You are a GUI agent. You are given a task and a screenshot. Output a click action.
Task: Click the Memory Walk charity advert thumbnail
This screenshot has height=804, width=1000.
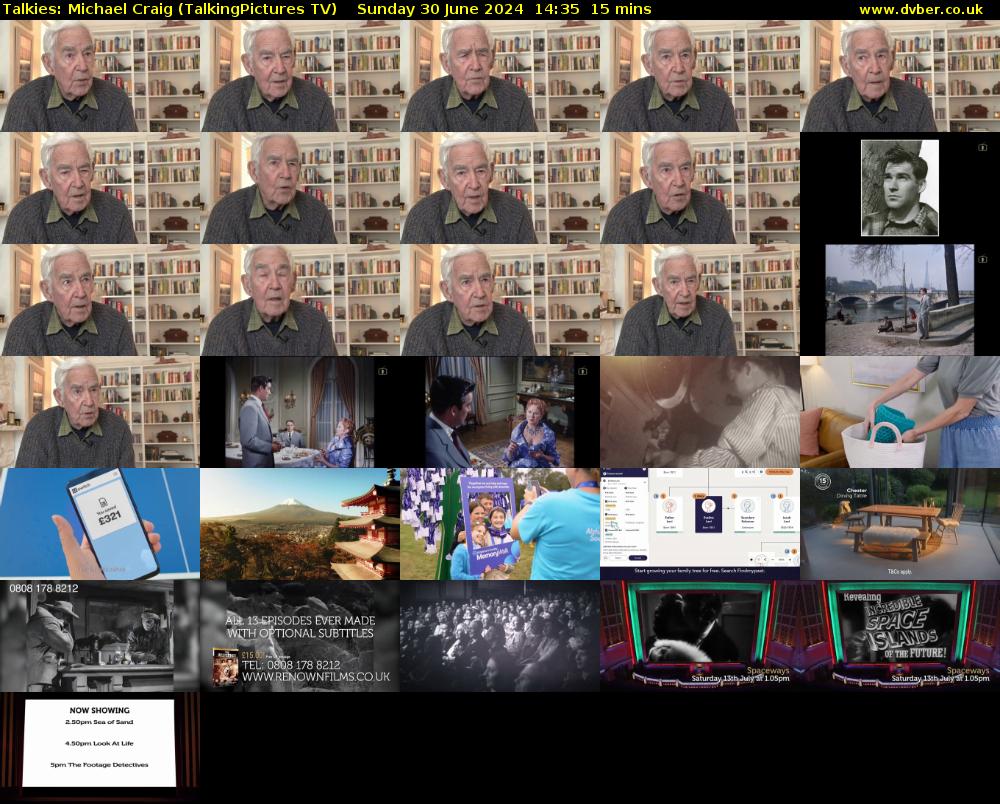[500, 524]
